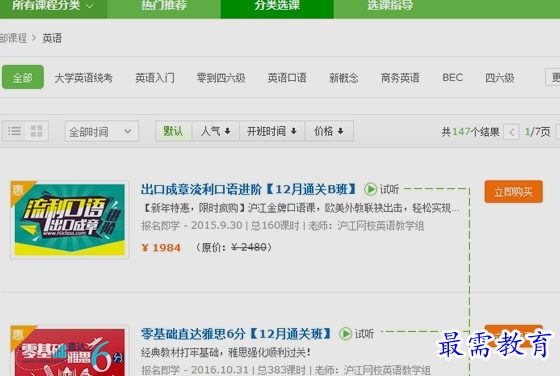Filter by 新概念
This screenshot has height=376, width=560.
coord(344,78)
